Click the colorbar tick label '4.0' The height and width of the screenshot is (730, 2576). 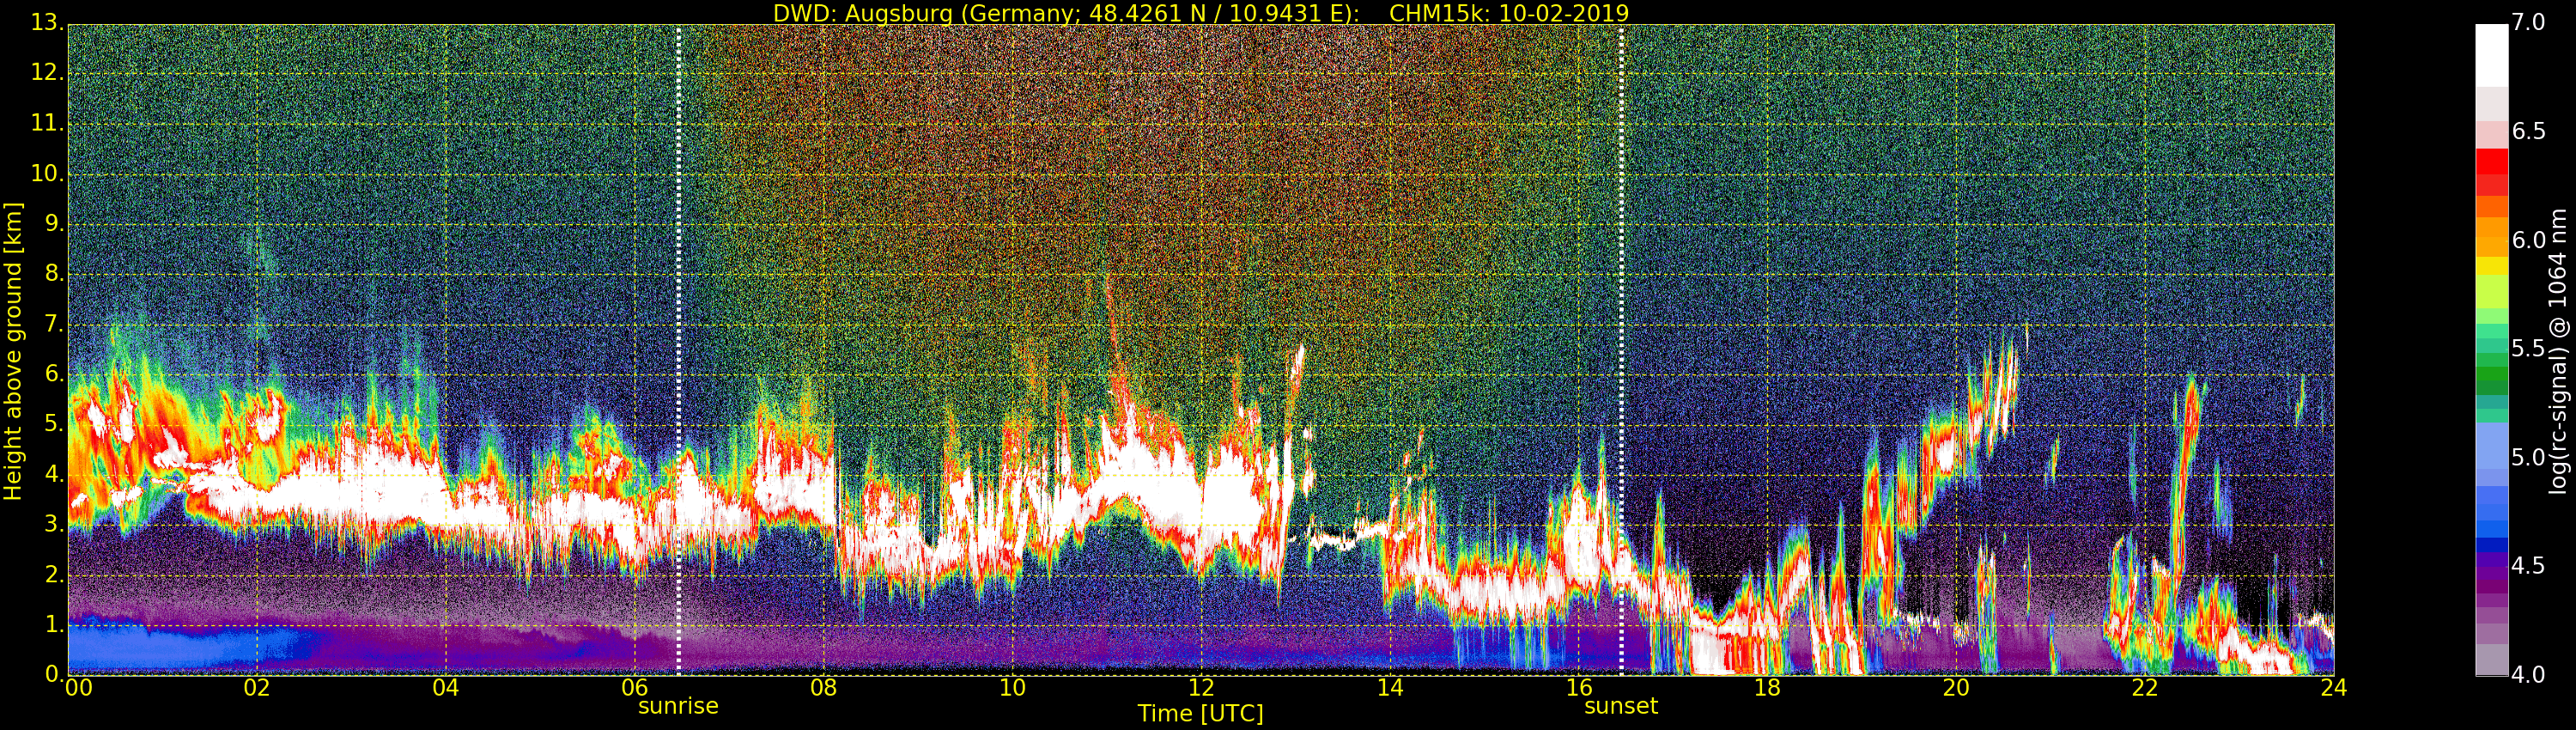click(2530, 675)
